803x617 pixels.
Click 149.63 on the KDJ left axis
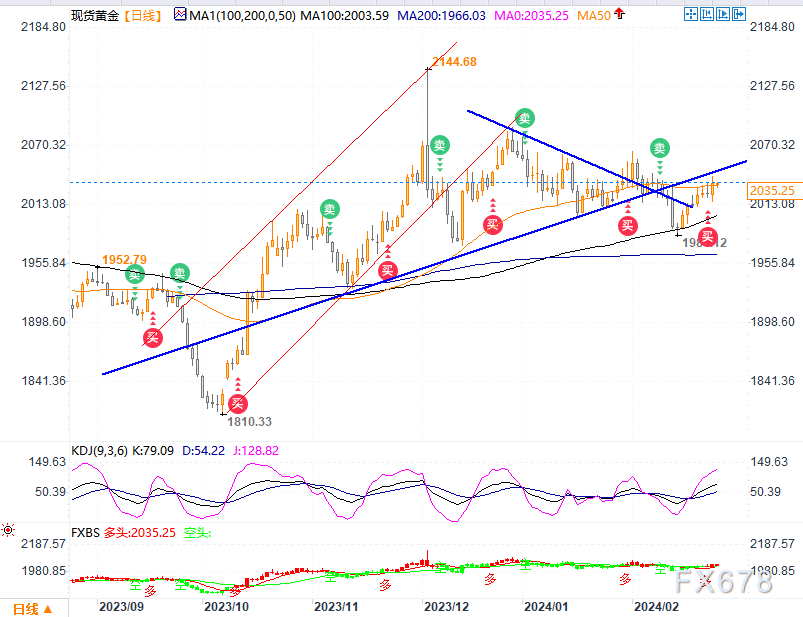[47, 462]
